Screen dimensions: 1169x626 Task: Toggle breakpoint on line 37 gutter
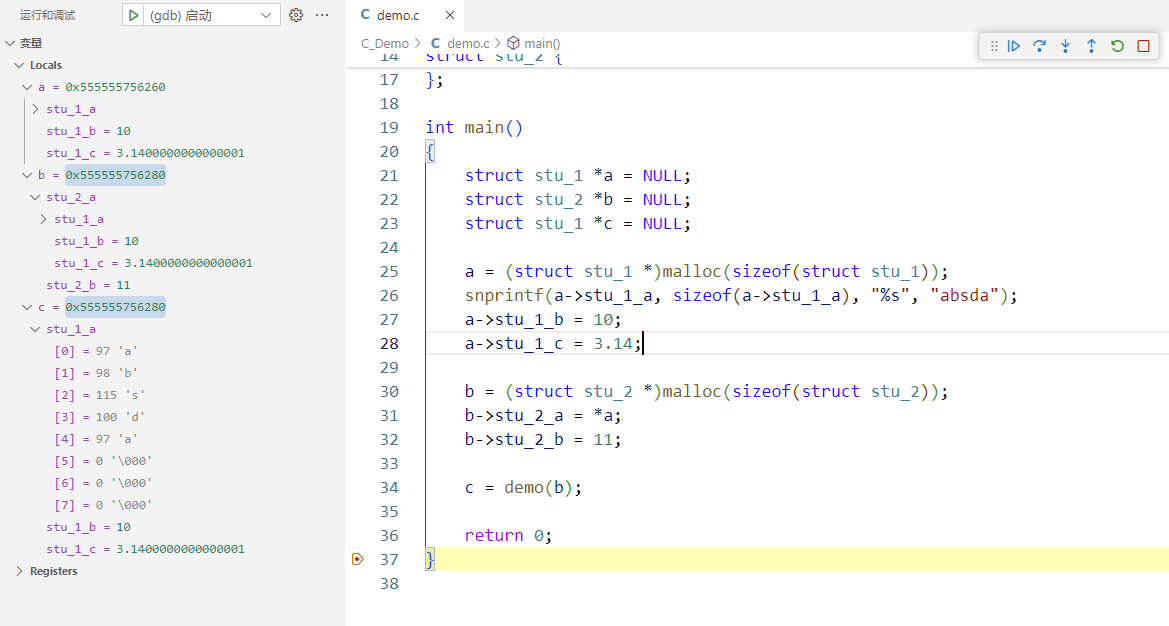click(358, 559)
